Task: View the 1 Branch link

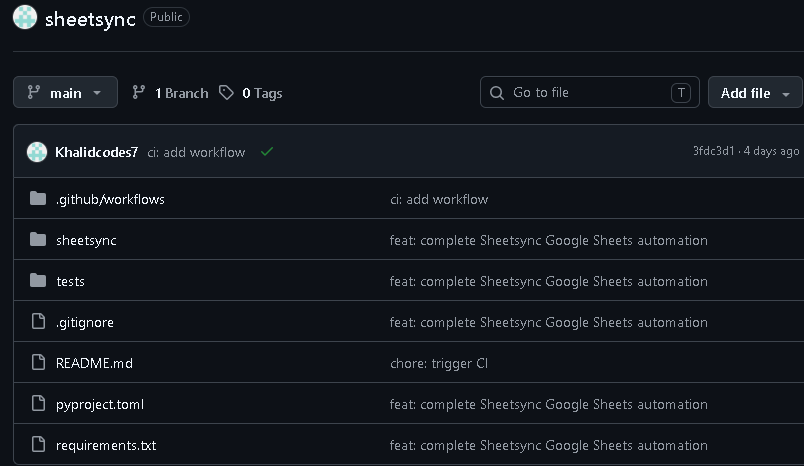Action: [182, 93]
